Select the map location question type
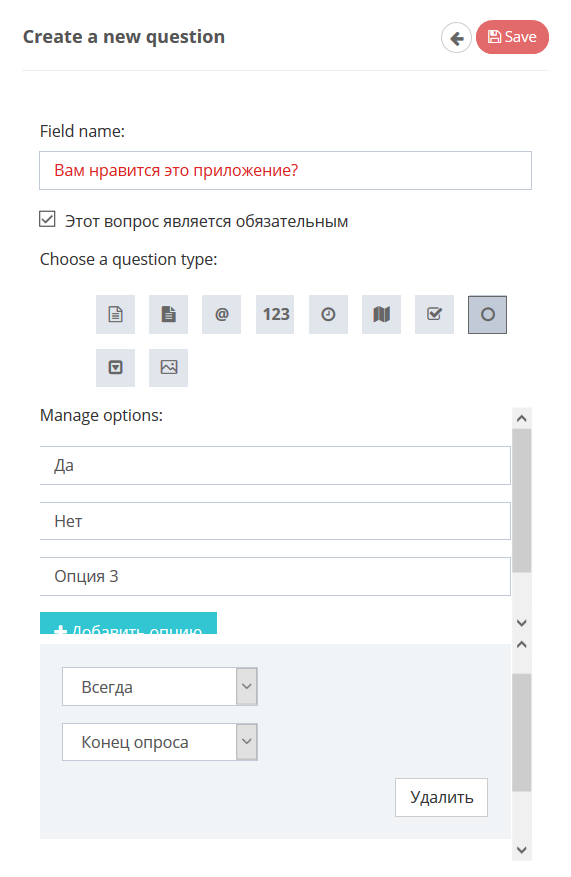 point(381,314)
